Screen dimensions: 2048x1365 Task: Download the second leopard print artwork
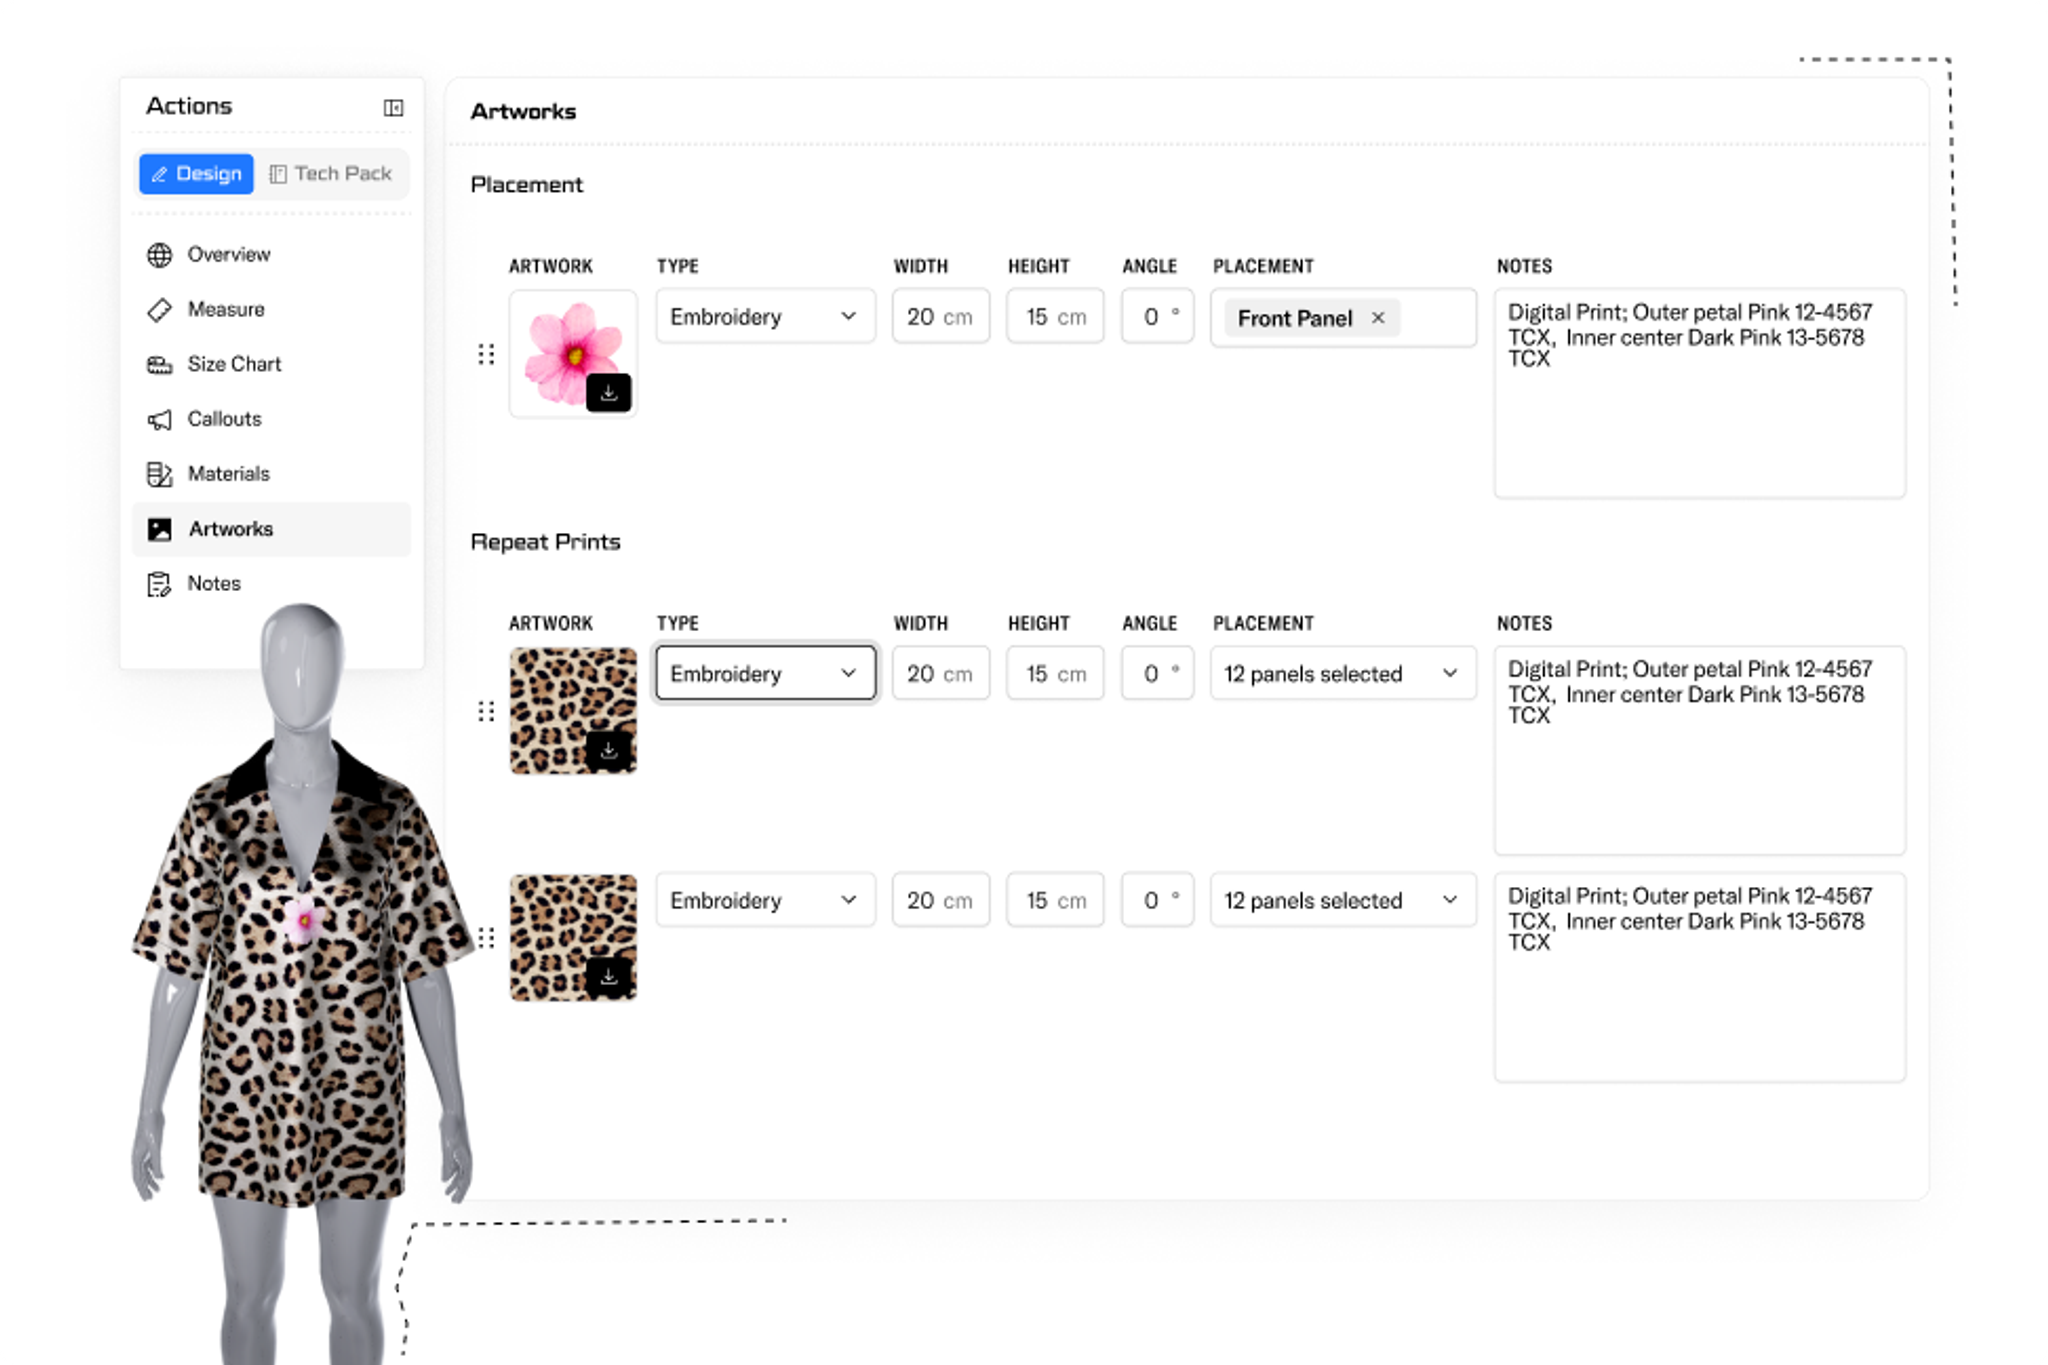608,976
